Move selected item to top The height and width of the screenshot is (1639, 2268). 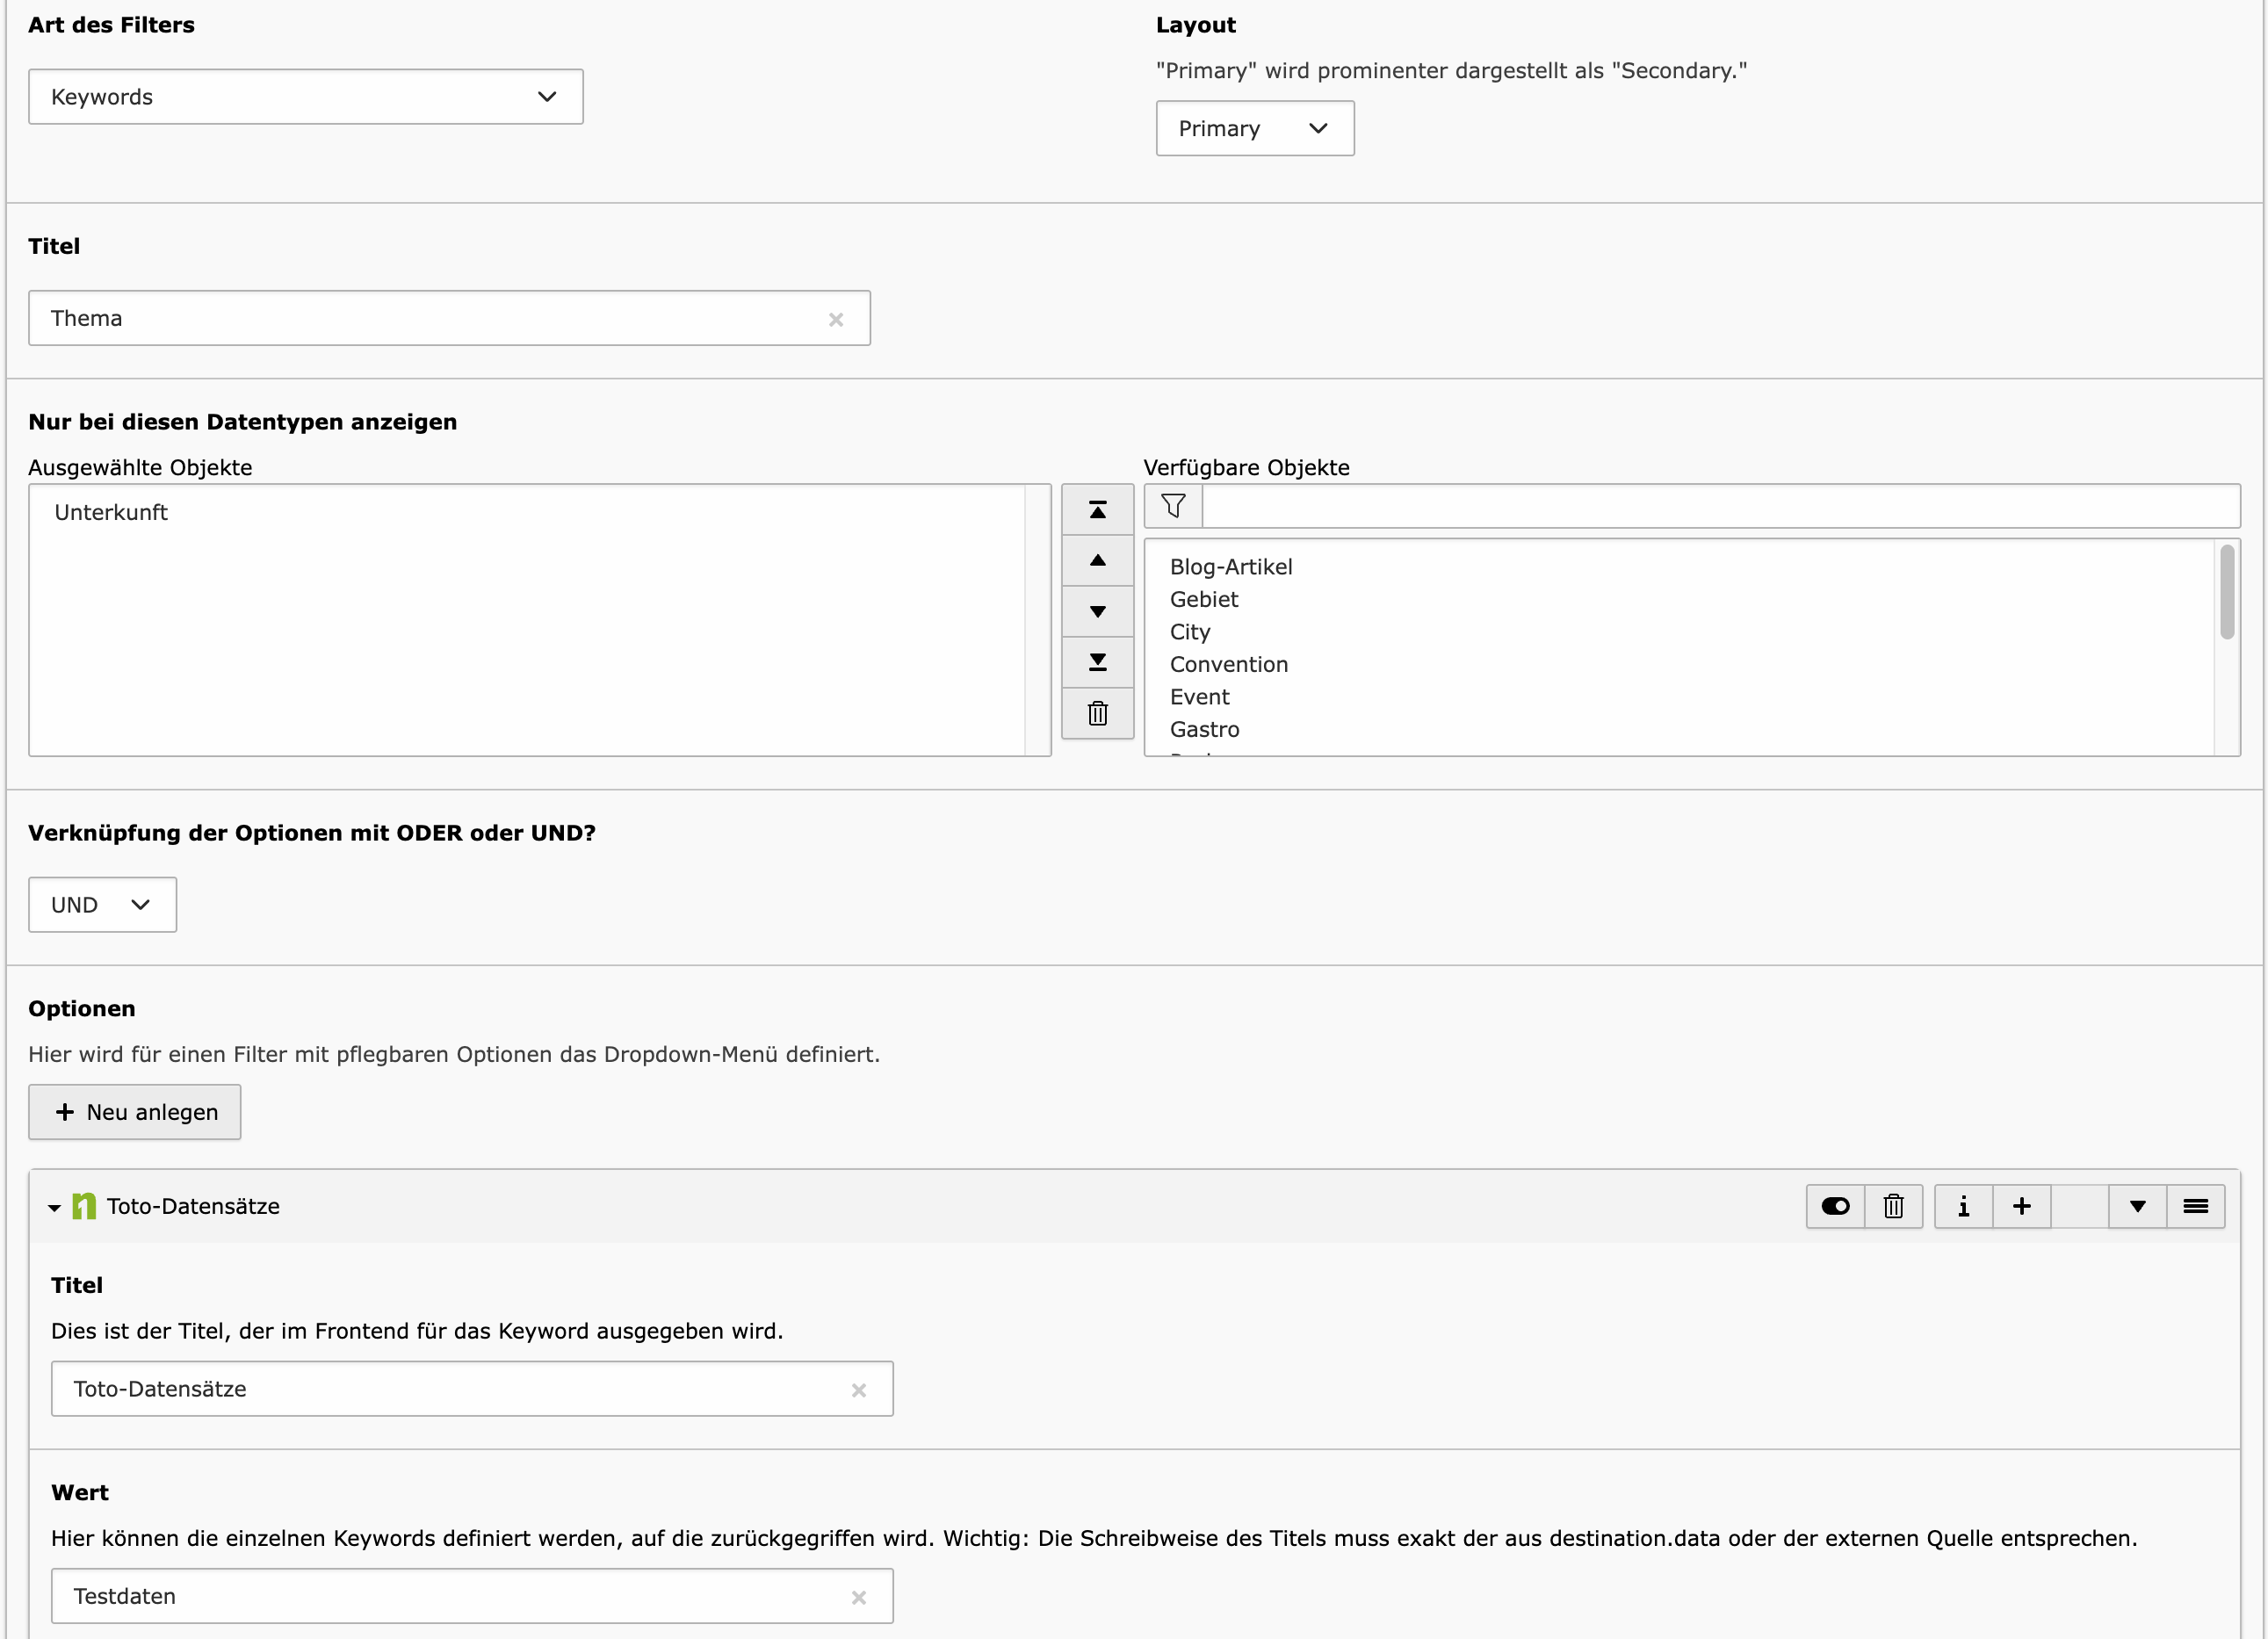tap(1097, 510)
